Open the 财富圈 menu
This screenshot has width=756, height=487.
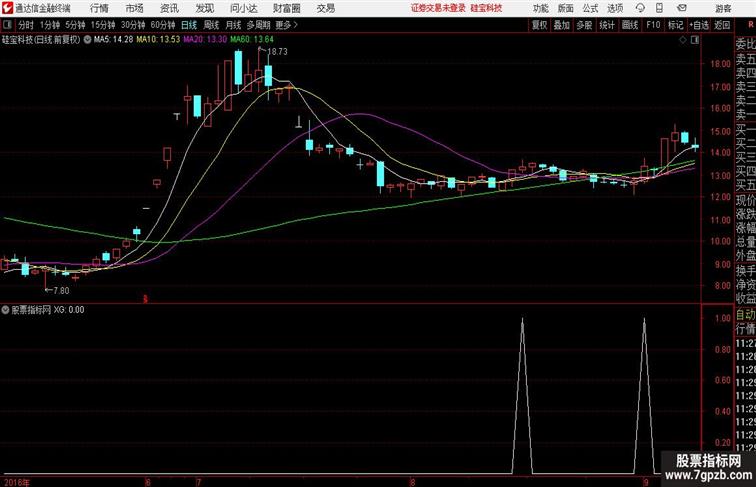click(287, 8)
